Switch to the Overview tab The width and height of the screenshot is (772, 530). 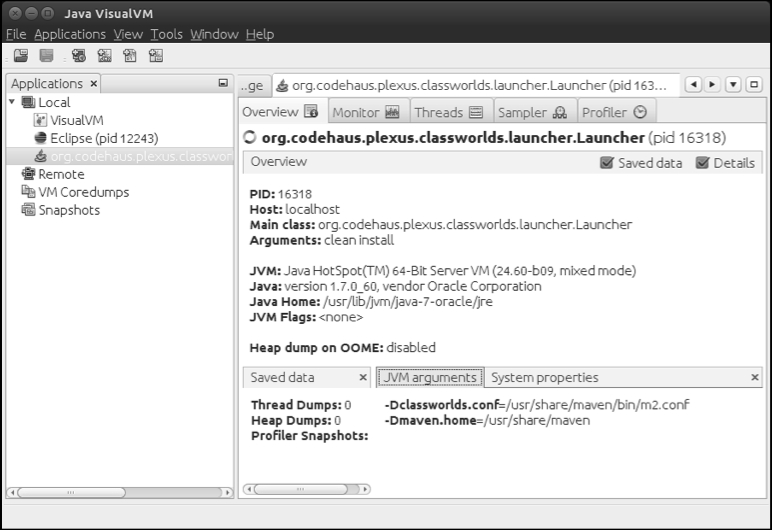click(x=281, y=112)
